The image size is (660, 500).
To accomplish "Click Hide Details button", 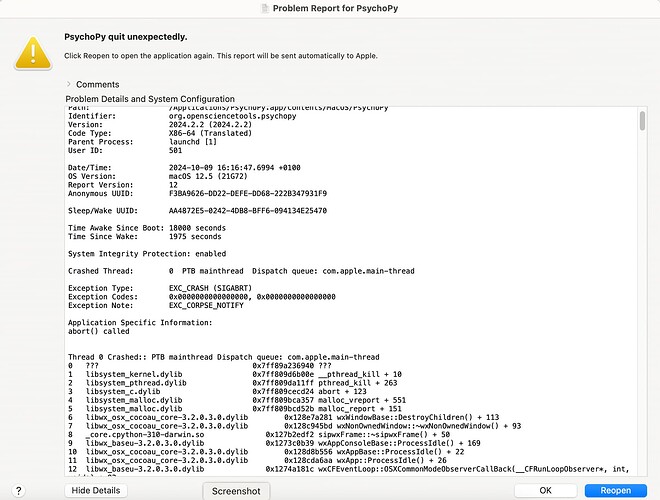I will pos(96,490).
